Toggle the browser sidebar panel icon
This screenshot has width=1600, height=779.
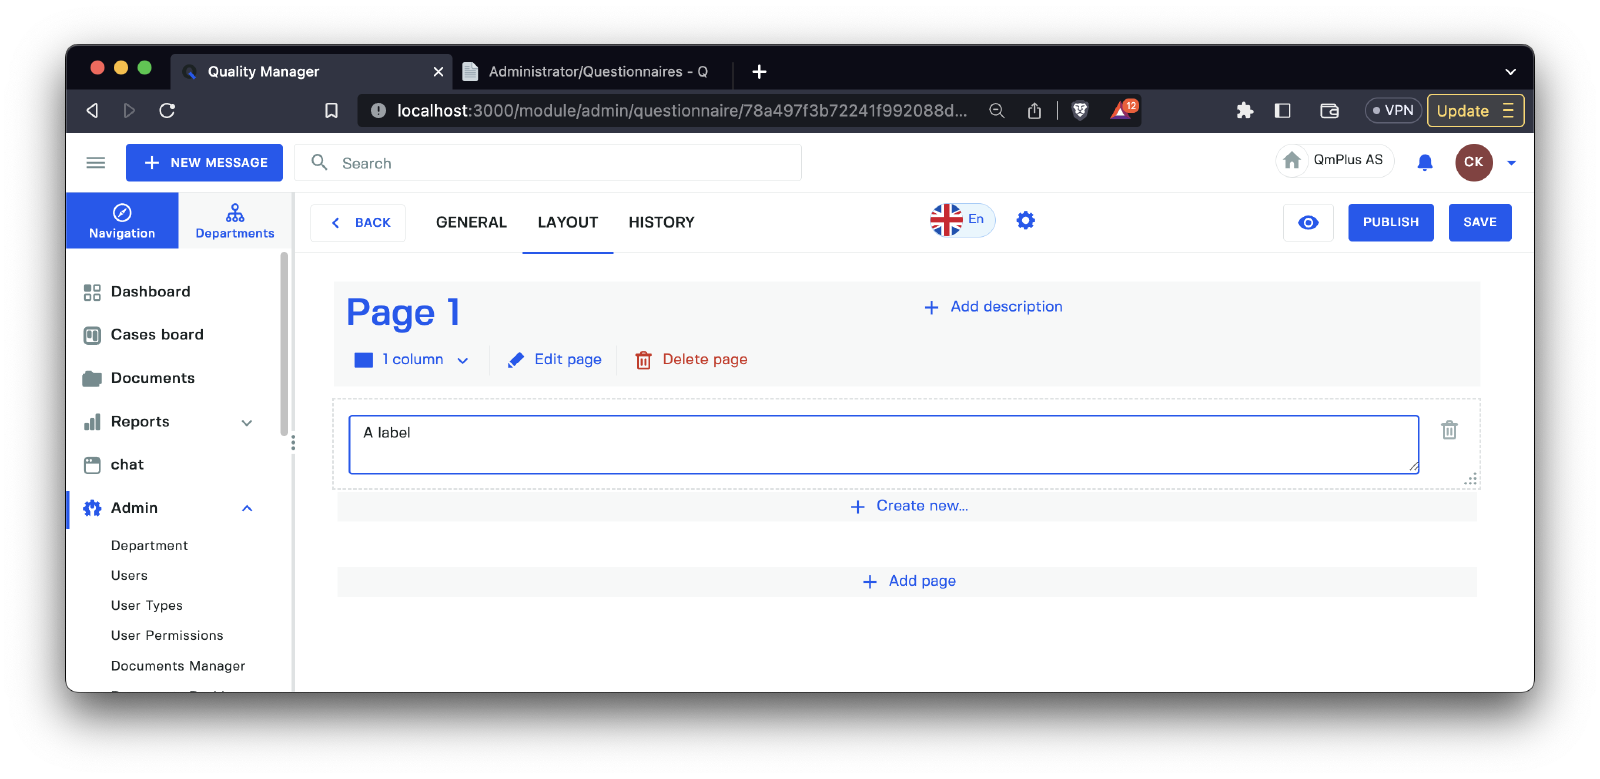point(1282,111)
